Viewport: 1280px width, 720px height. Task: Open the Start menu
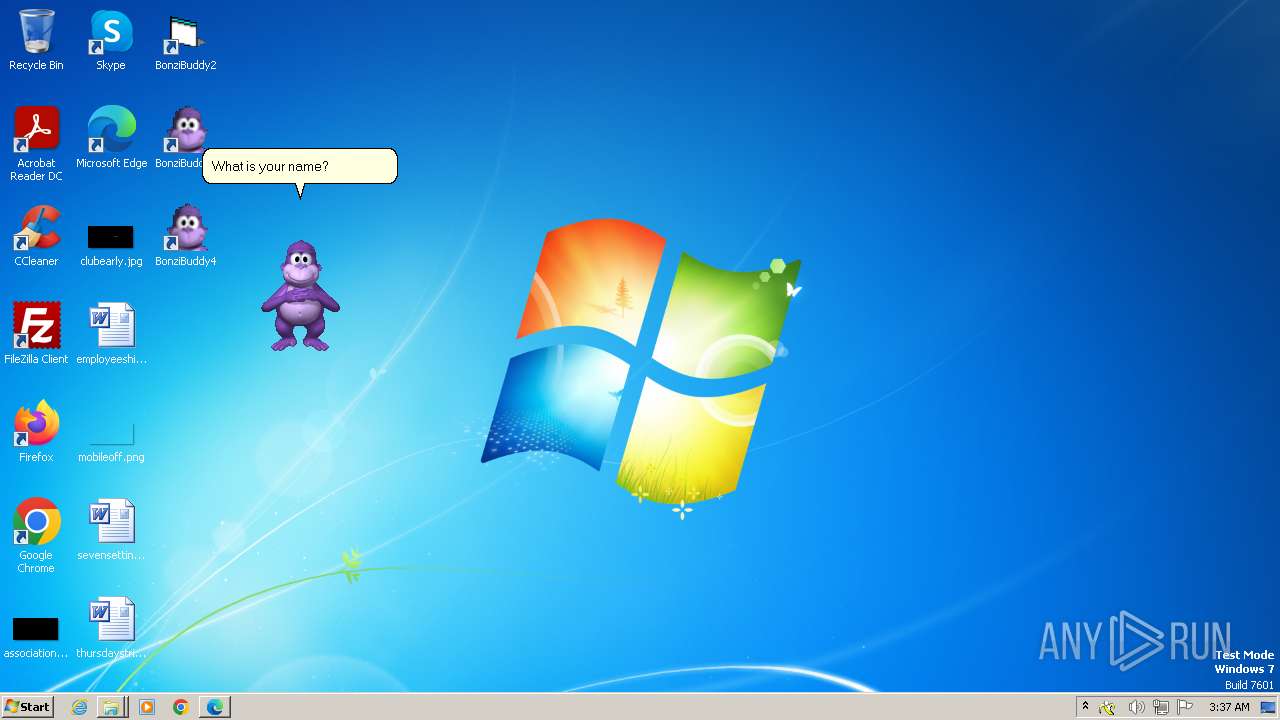tap(28, 707)
